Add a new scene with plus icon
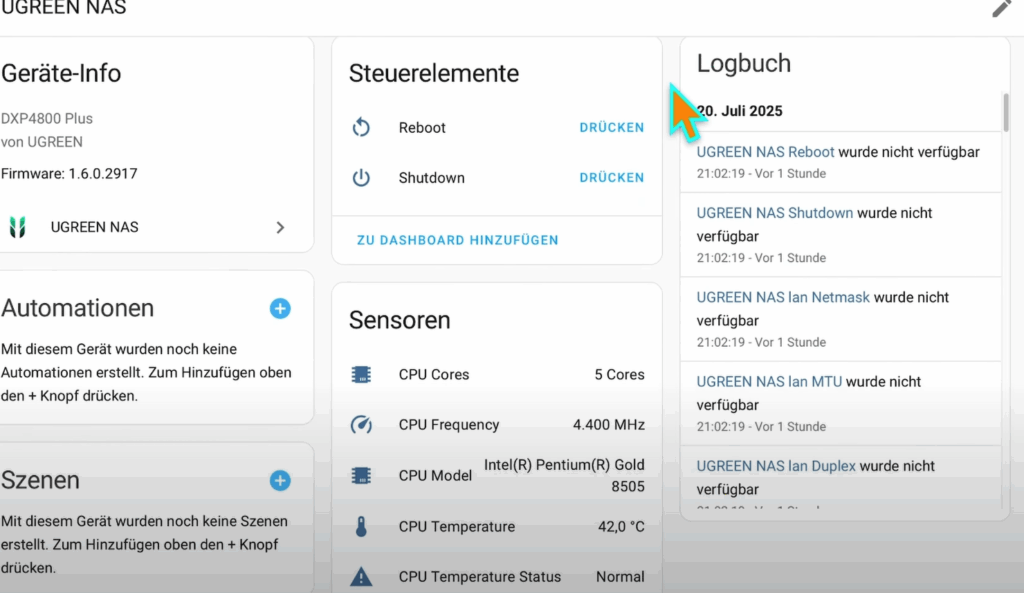Viewport: 1024px width, 593px height. [280, 481]
